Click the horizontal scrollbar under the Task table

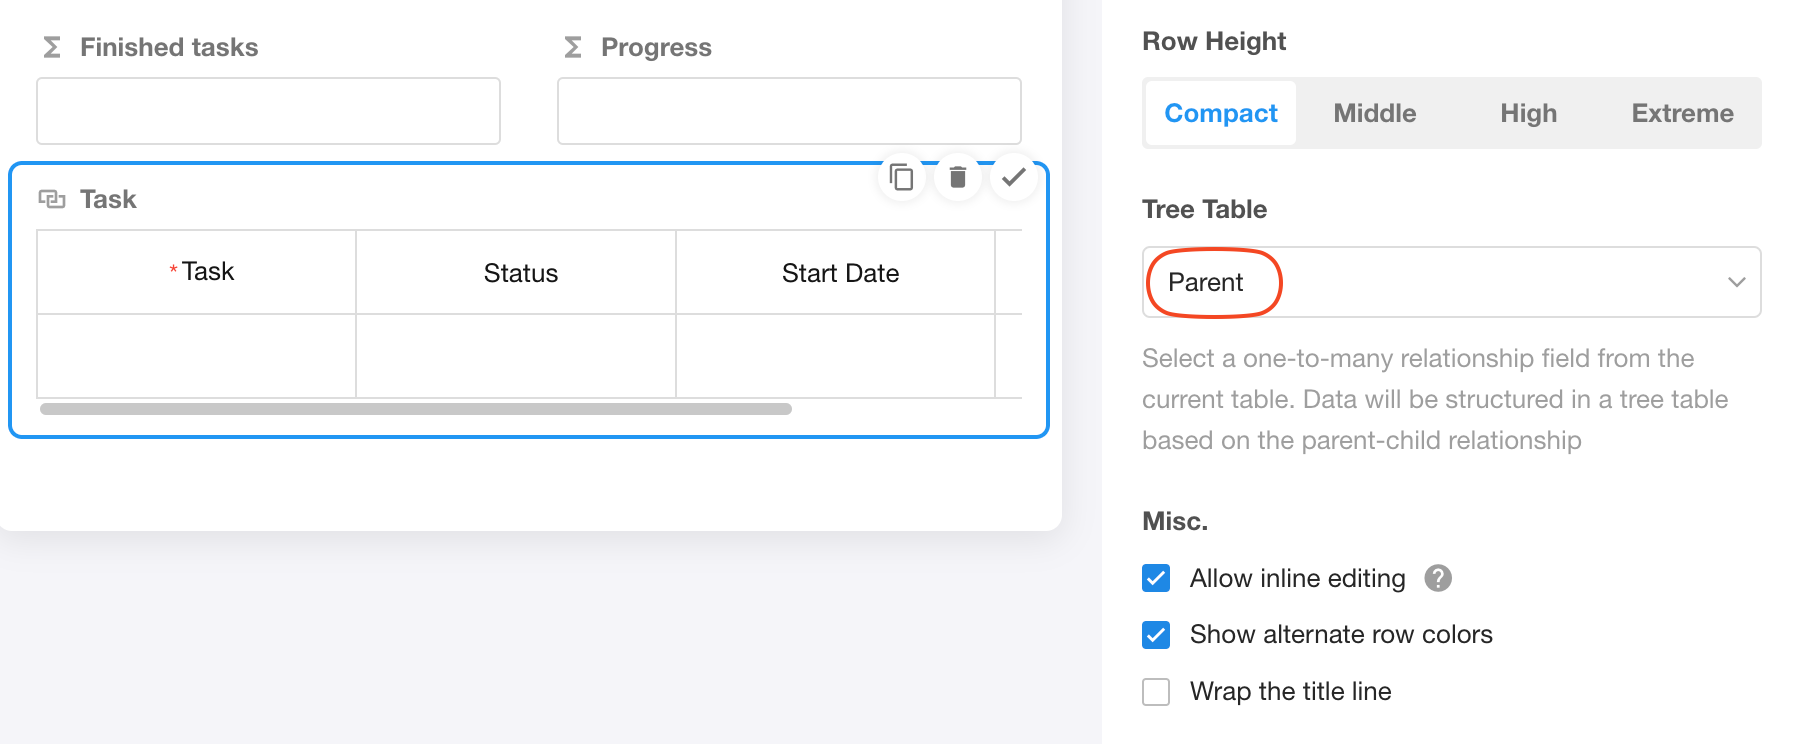[415, 409]
